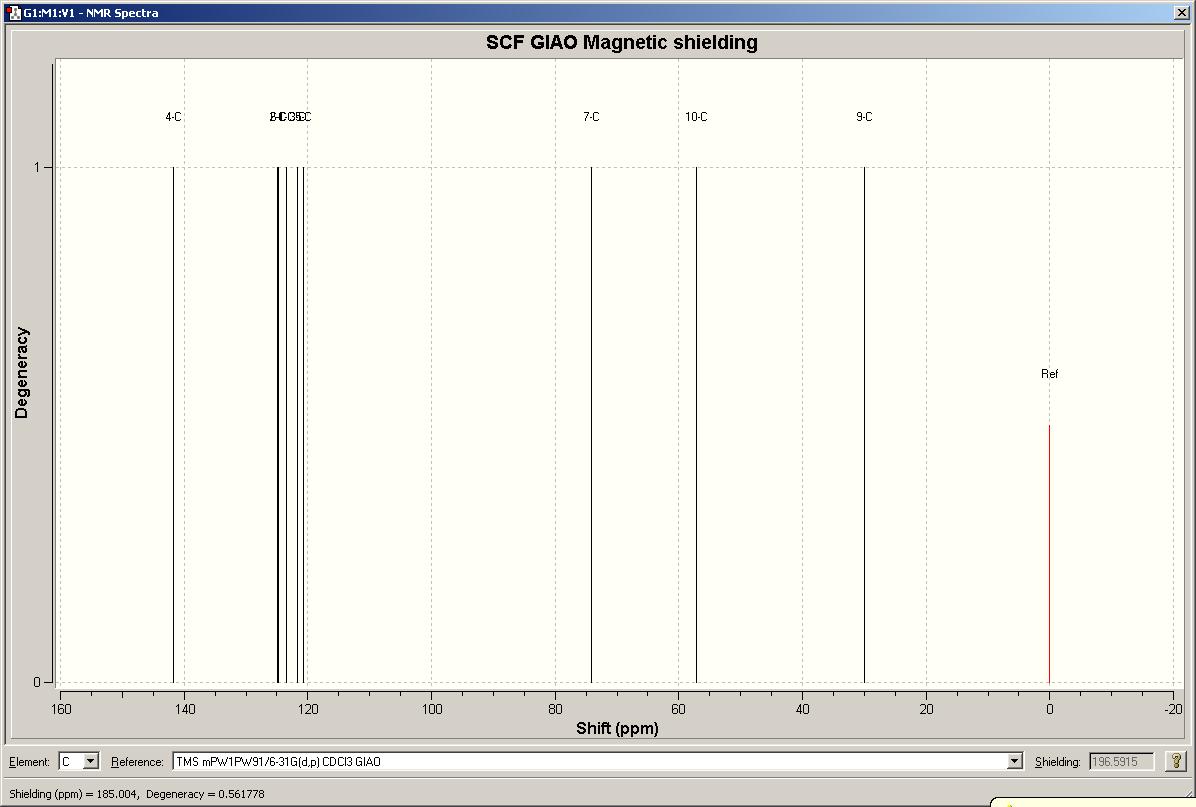Click the Element field showing C
The height and width of the screenshot is (807, 1196).
point(72,761)
